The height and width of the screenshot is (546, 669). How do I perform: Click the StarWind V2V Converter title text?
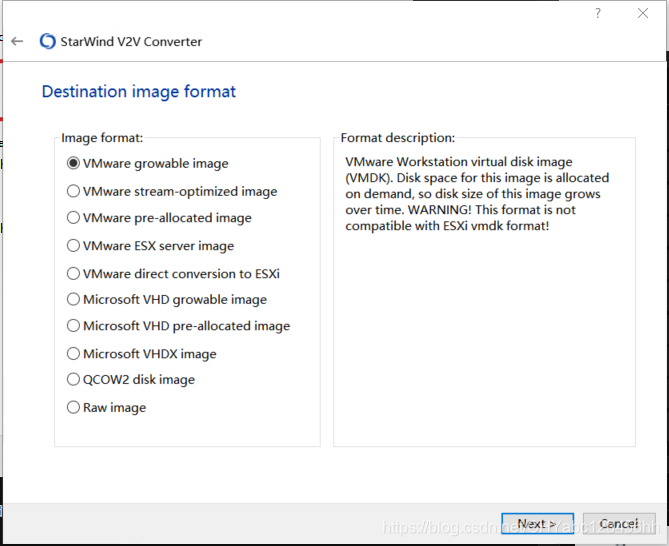[x=131, y=42]
